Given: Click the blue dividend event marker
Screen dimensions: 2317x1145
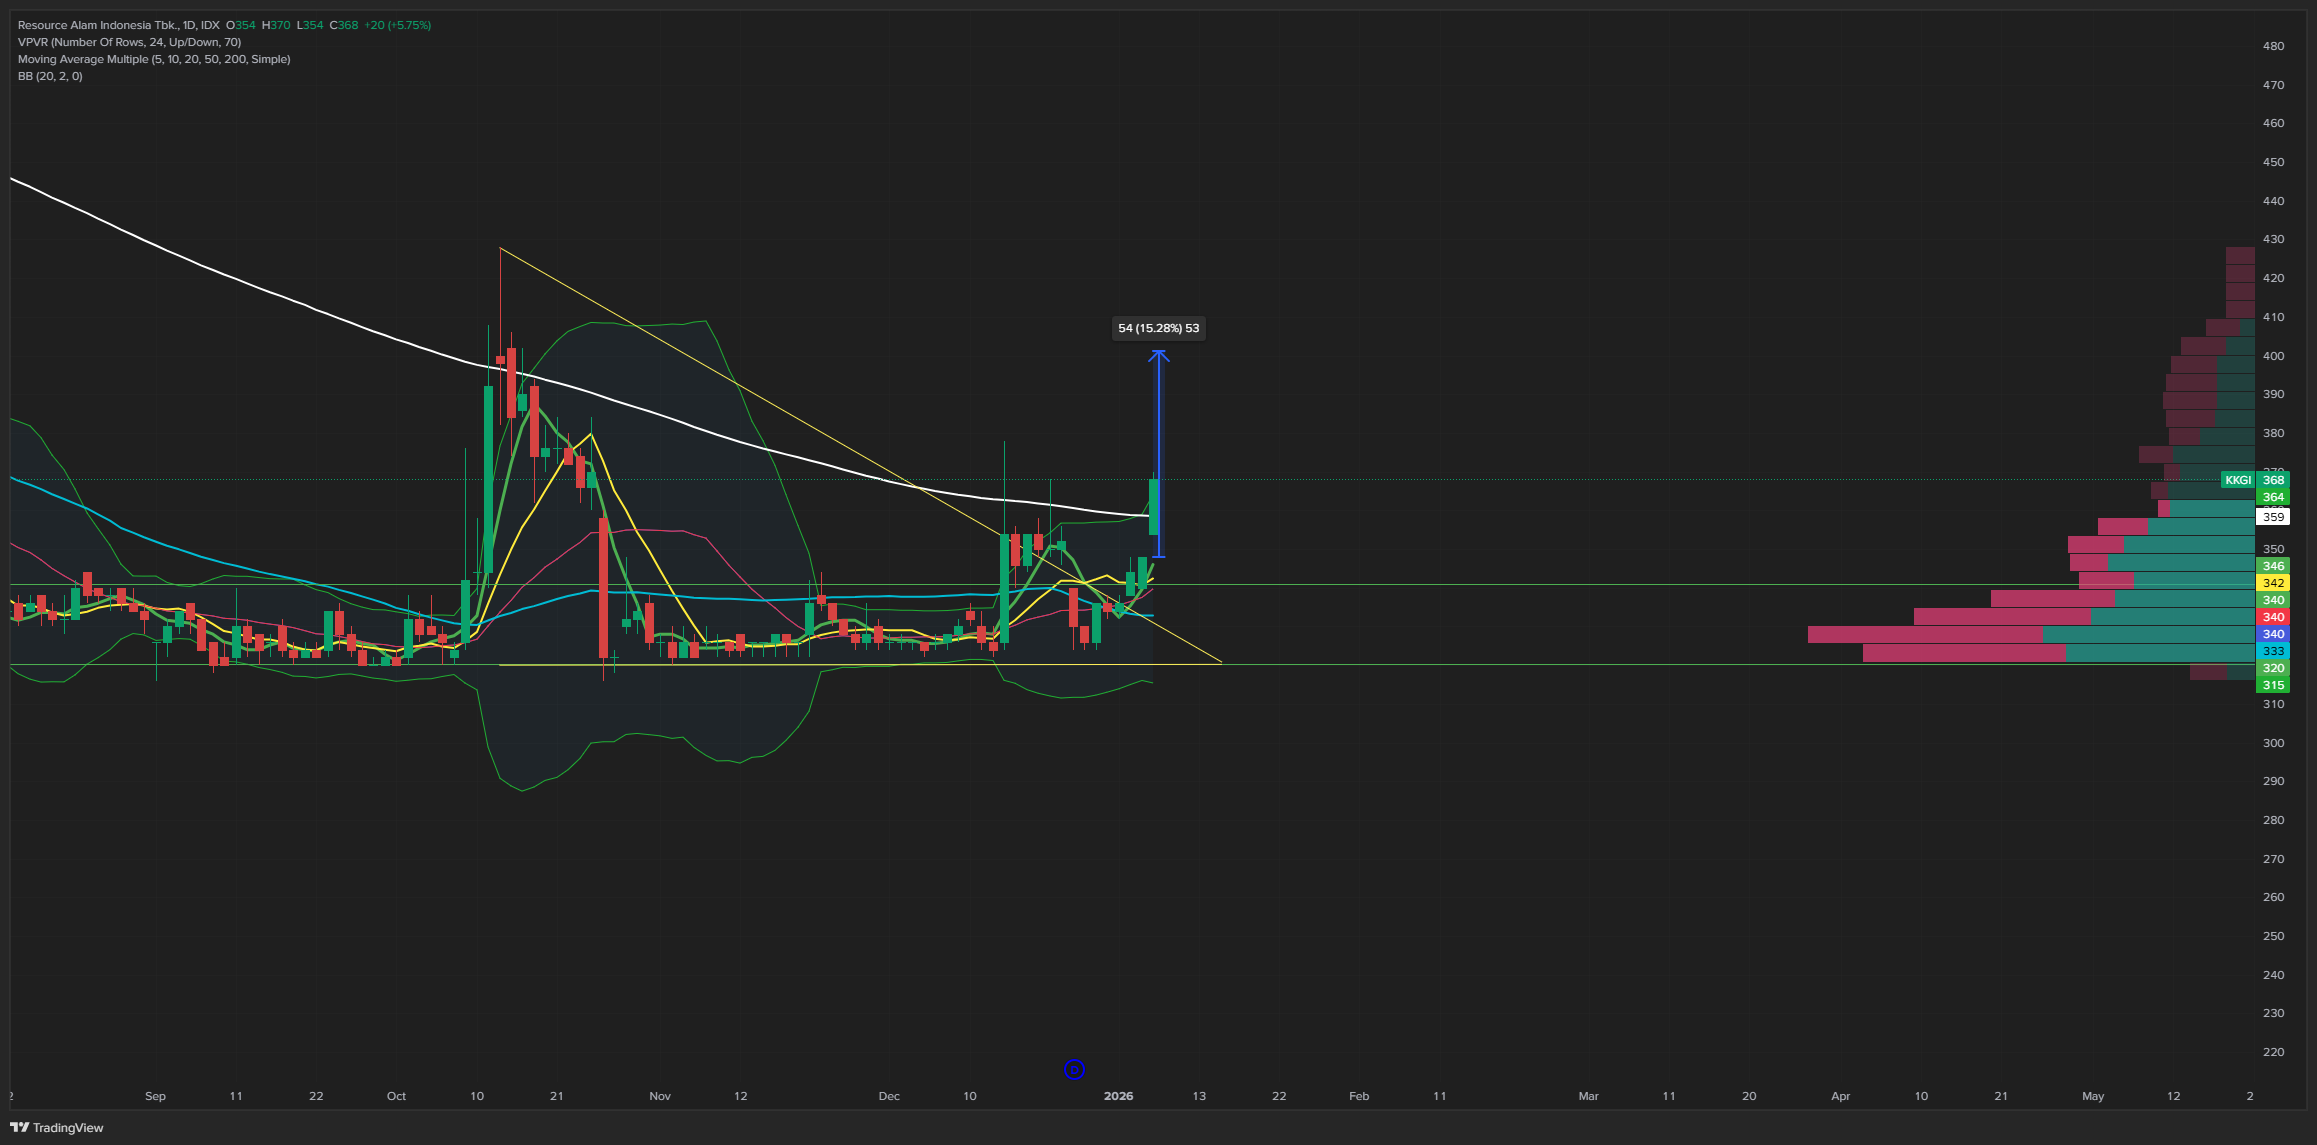Looking at the screenshot, I should click(1074, 1070).
